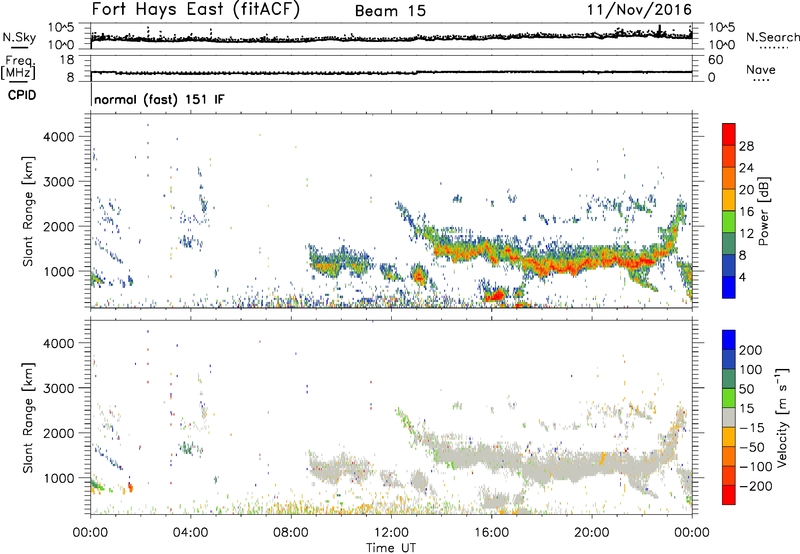800x554 pixels.
Task: Click the '04:00' time axis tick label
Action: [191, 533]
